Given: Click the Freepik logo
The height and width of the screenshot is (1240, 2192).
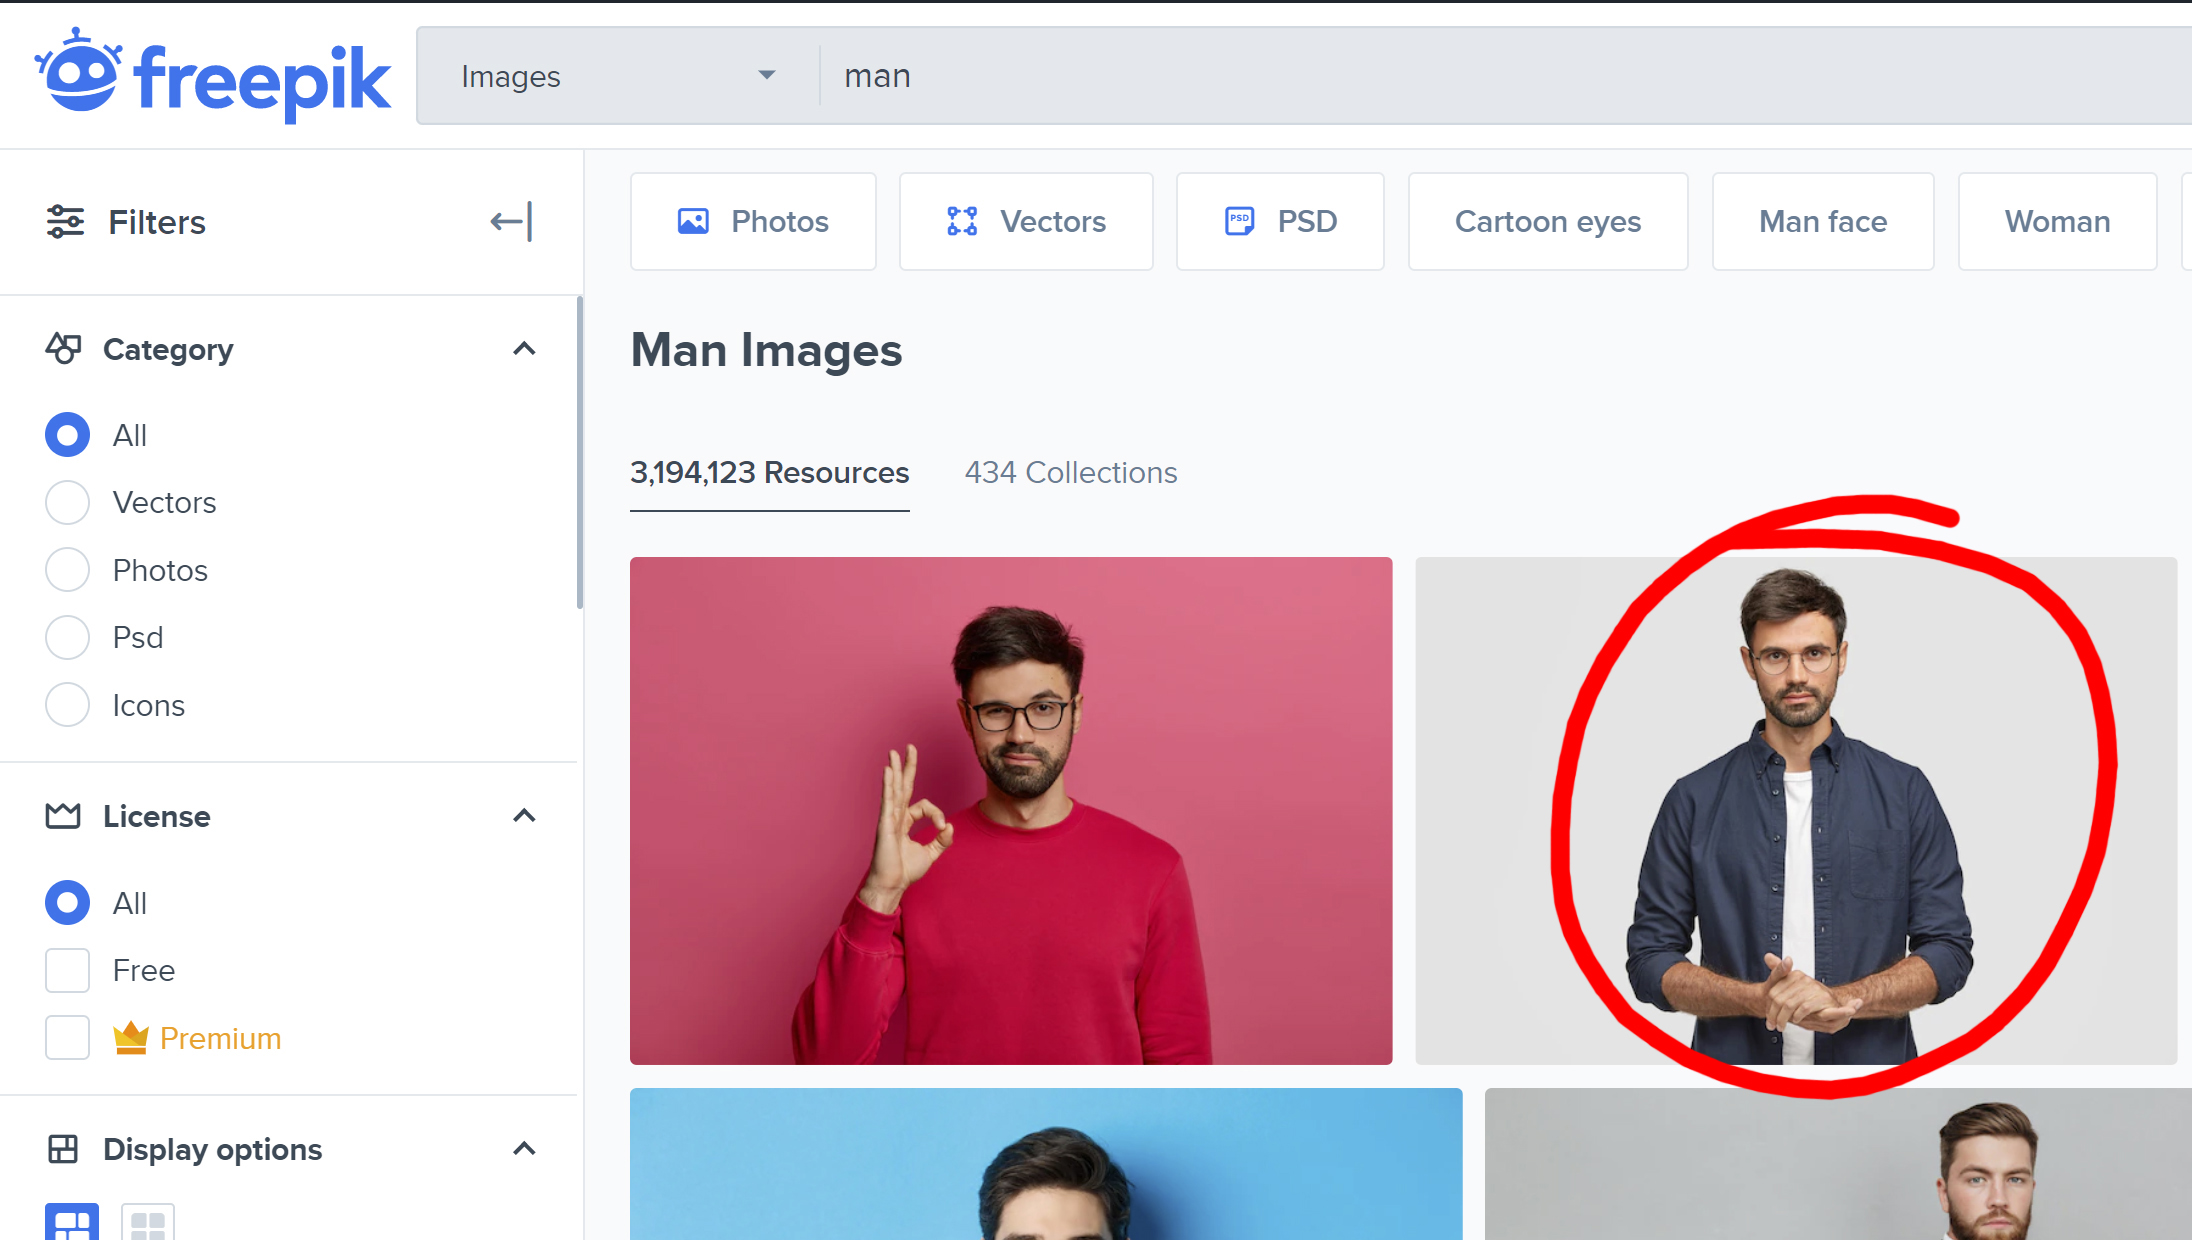Looking at the screenshot, I should point(213,77).
